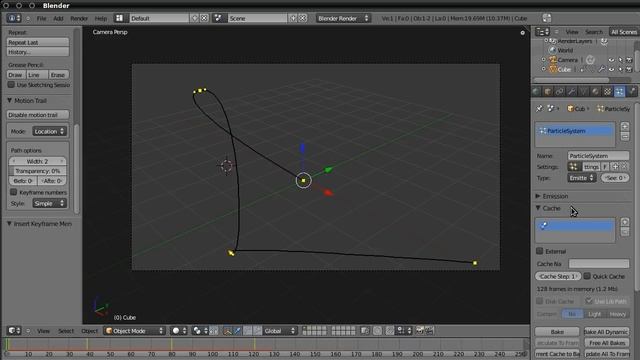Click the pin icon in properties context
Image resolution: width=640 pixels, height=360 pixels.
[x=540, y=109]
